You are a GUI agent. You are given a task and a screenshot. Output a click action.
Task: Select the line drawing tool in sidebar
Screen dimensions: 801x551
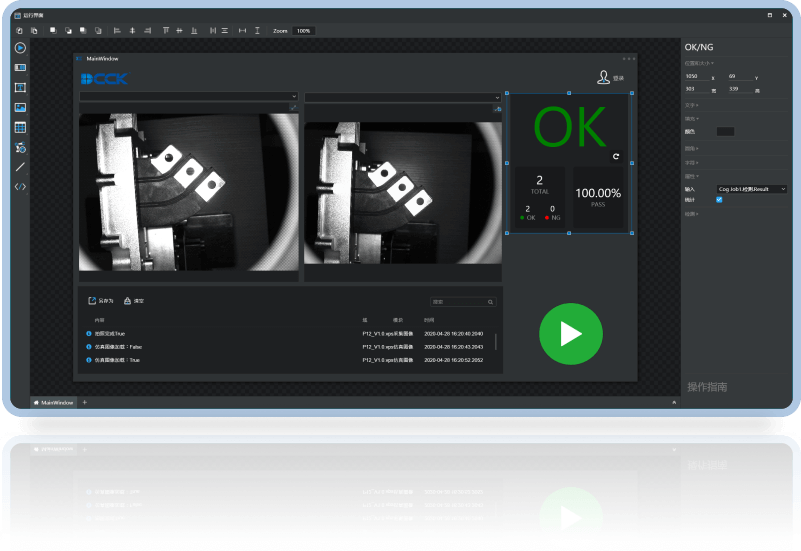[20, 166]
